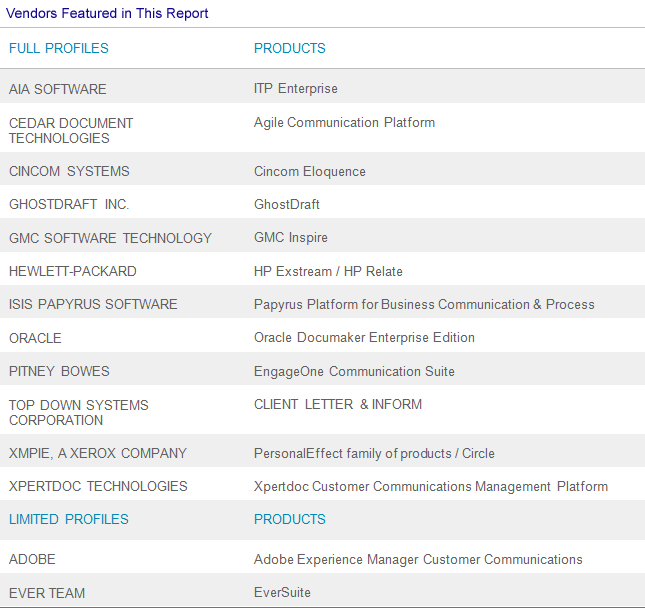Open ISIS PAPYRUS SOFTWARE profile
The width and height of the screenshot is (645, 608).
tap(93, 304)
